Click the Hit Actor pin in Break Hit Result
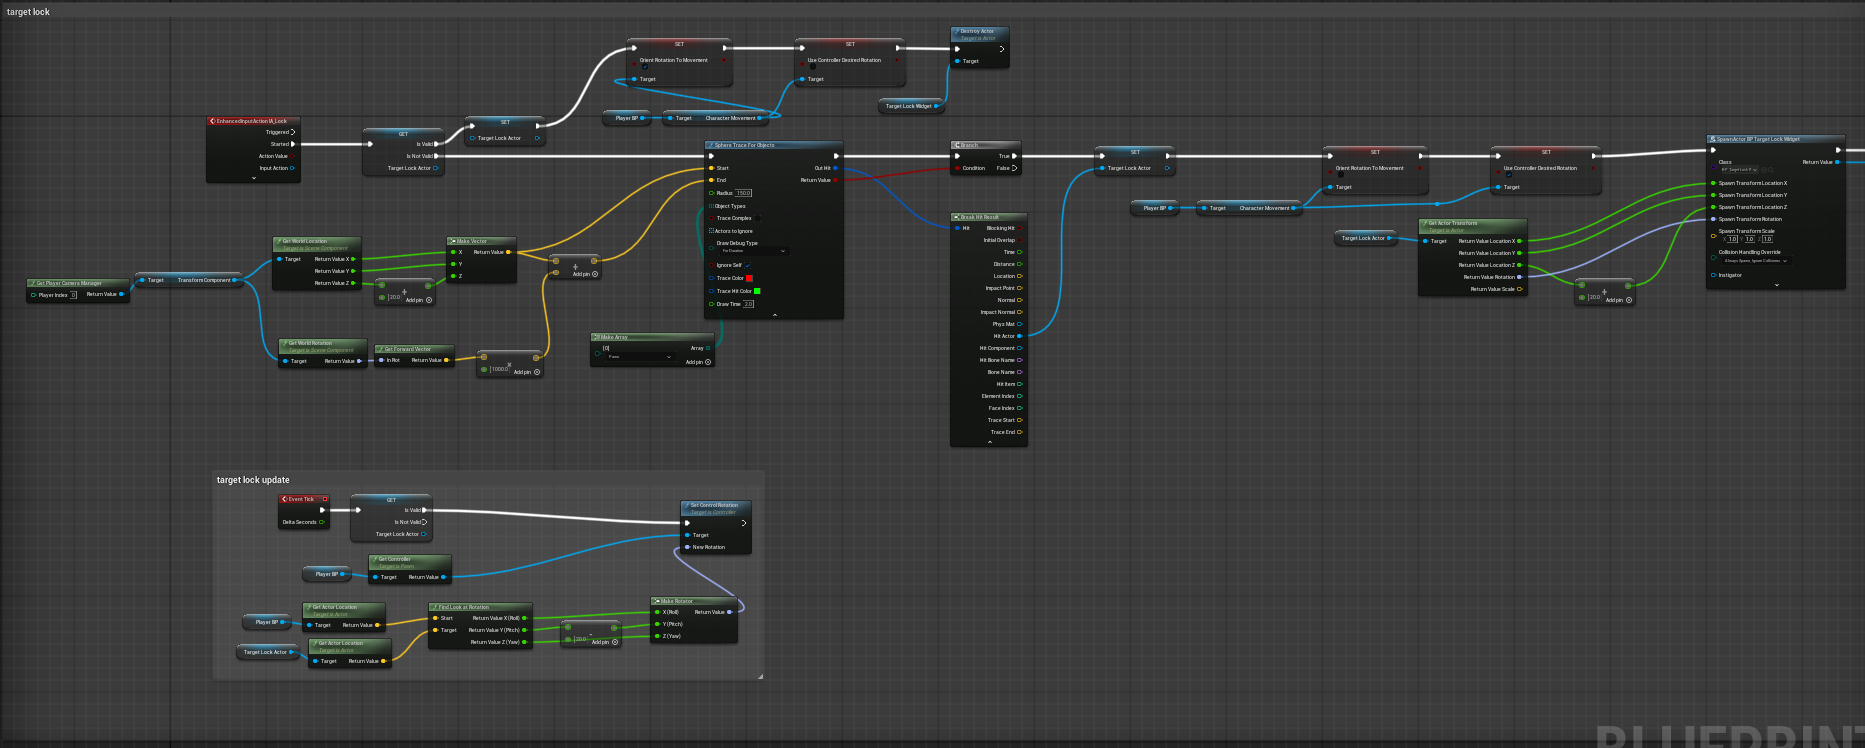This screenshot has width=1865, height=748. click(x=1020, y=336)
